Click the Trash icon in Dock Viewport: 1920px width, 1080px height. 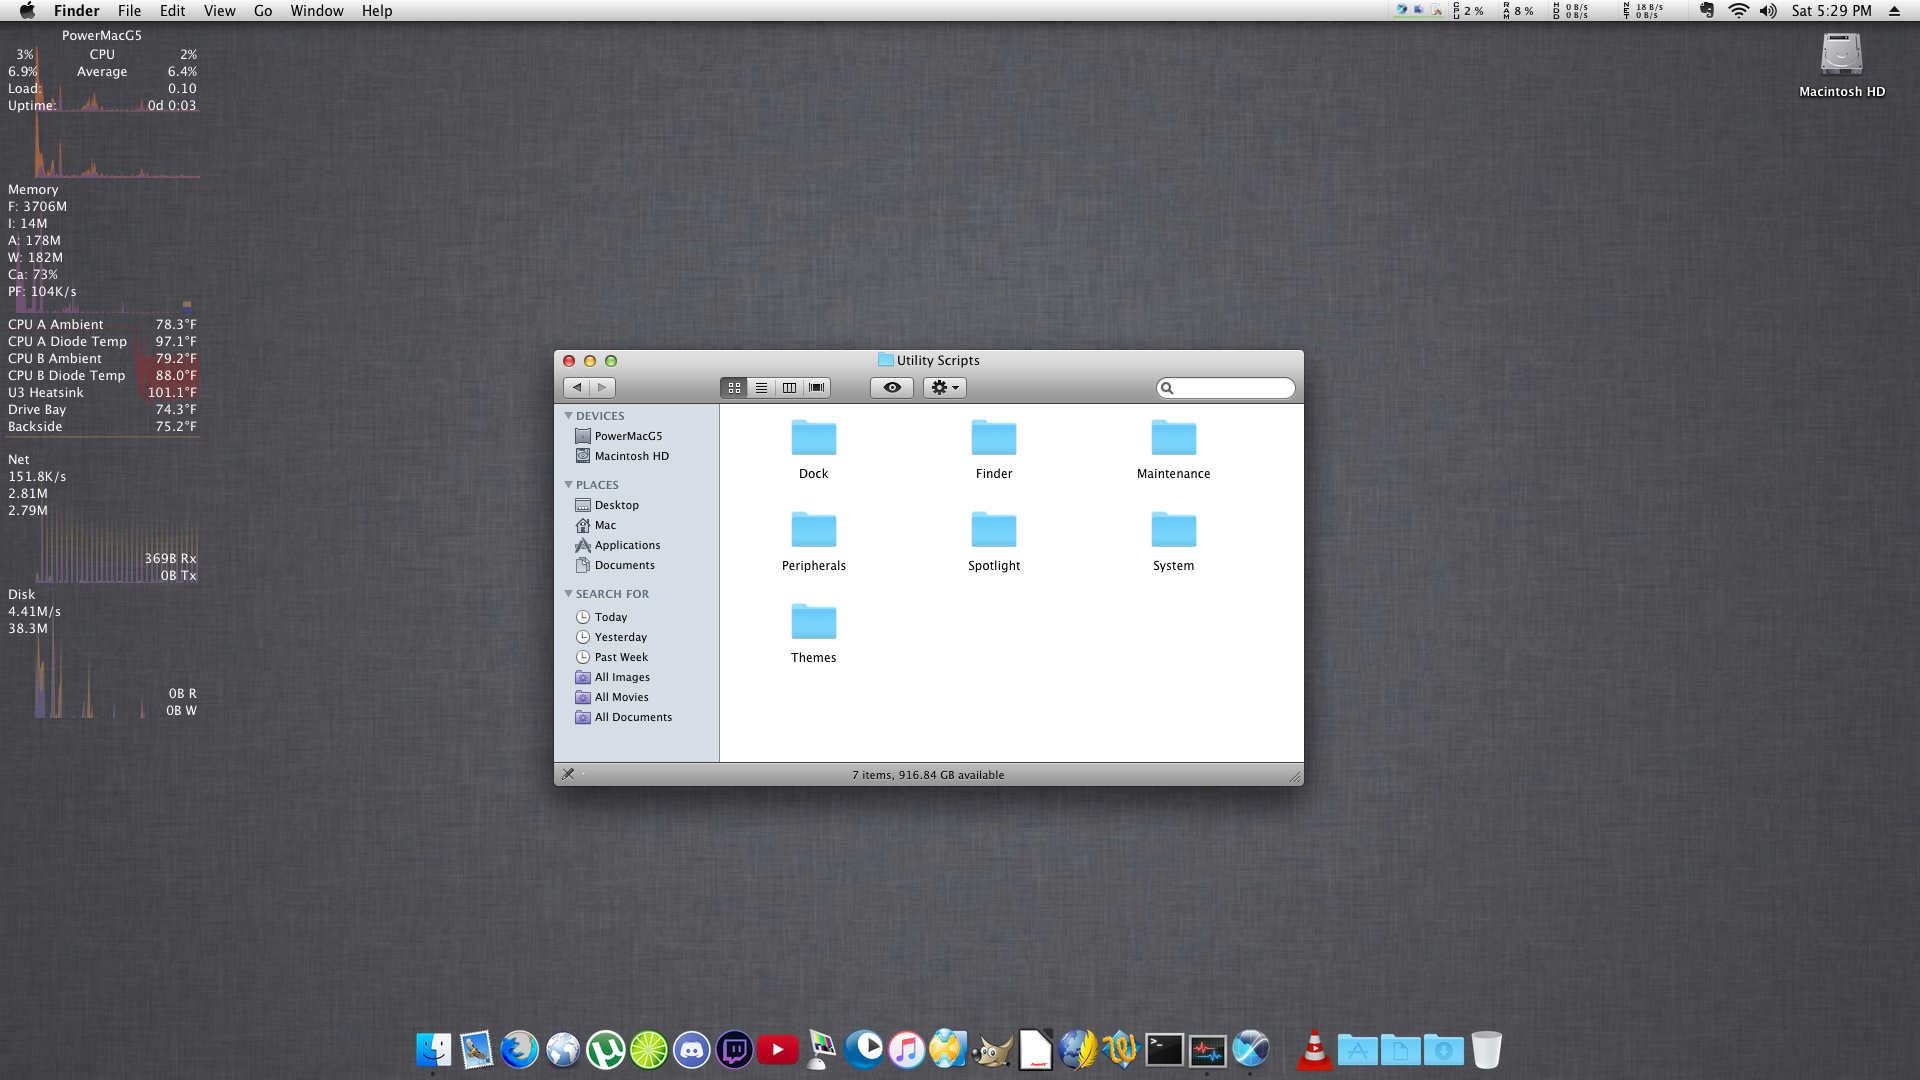click(1486, 1050)
